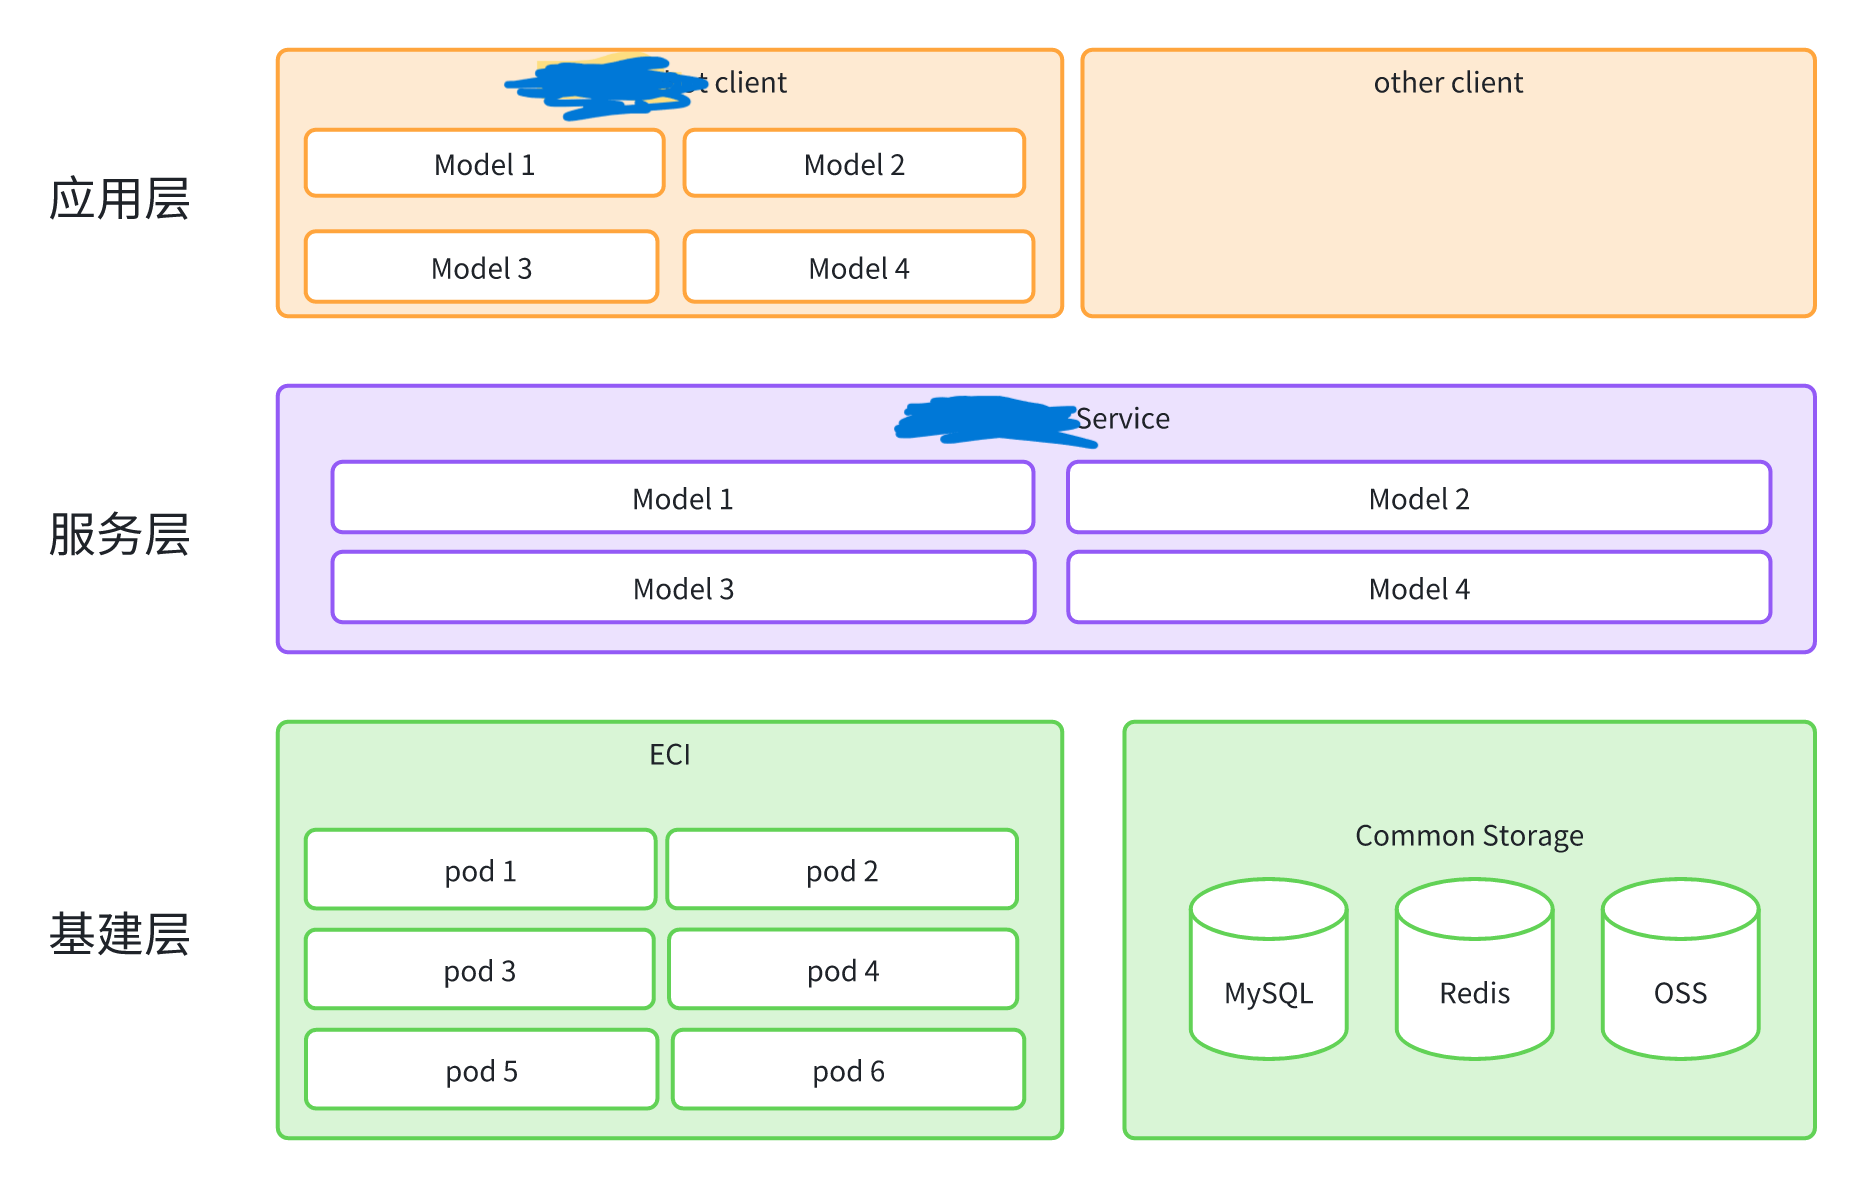Click the 'other client' title text
This screenshot has width=1866, height=1188.
tap(1448, 82)
